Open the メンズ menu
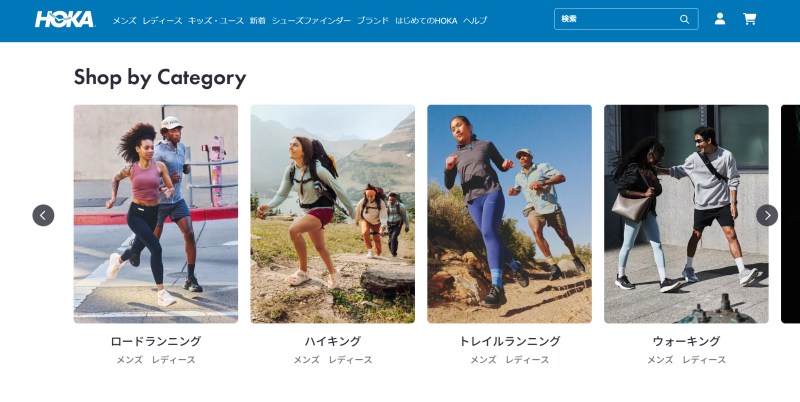The width and height of the screenshot is (800, 402). (124, 20)
